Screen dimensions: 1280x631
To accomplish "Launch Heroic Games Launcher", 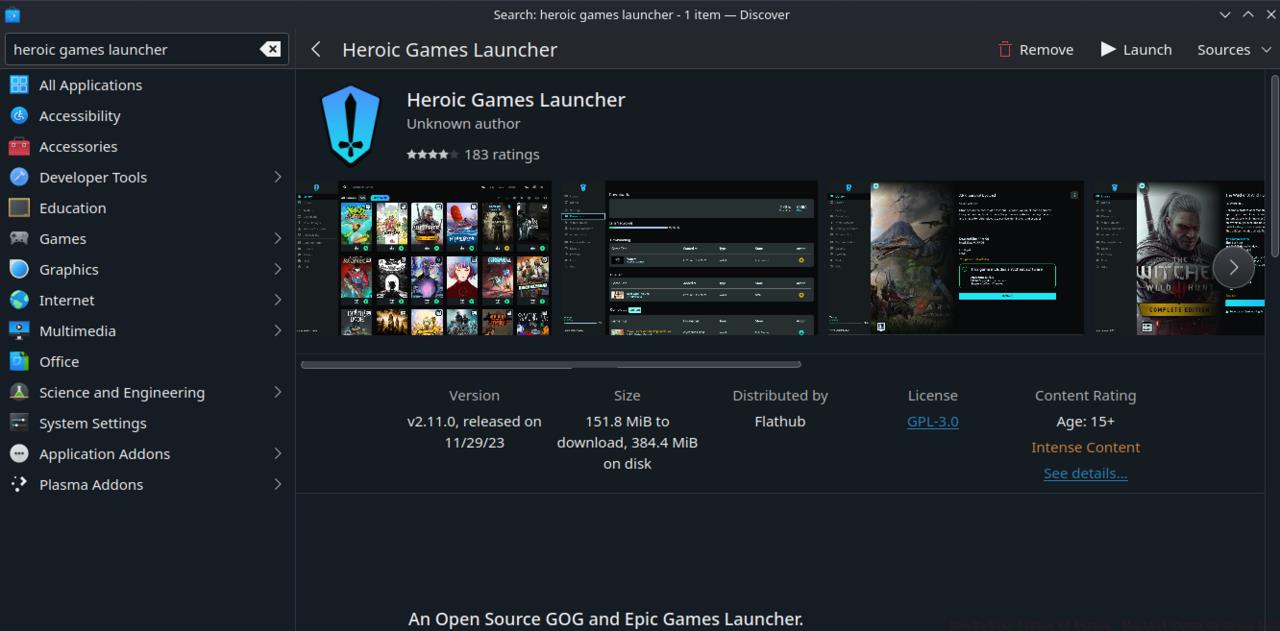I will [1135, 49].
